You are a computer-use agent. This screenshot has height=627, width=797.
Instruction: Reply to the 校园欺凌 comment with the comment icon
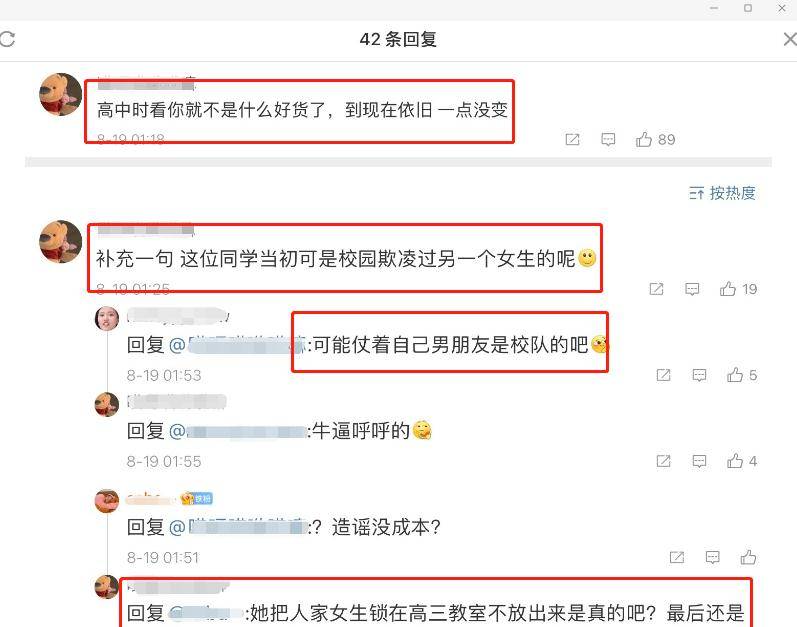(x=692, y=289)
